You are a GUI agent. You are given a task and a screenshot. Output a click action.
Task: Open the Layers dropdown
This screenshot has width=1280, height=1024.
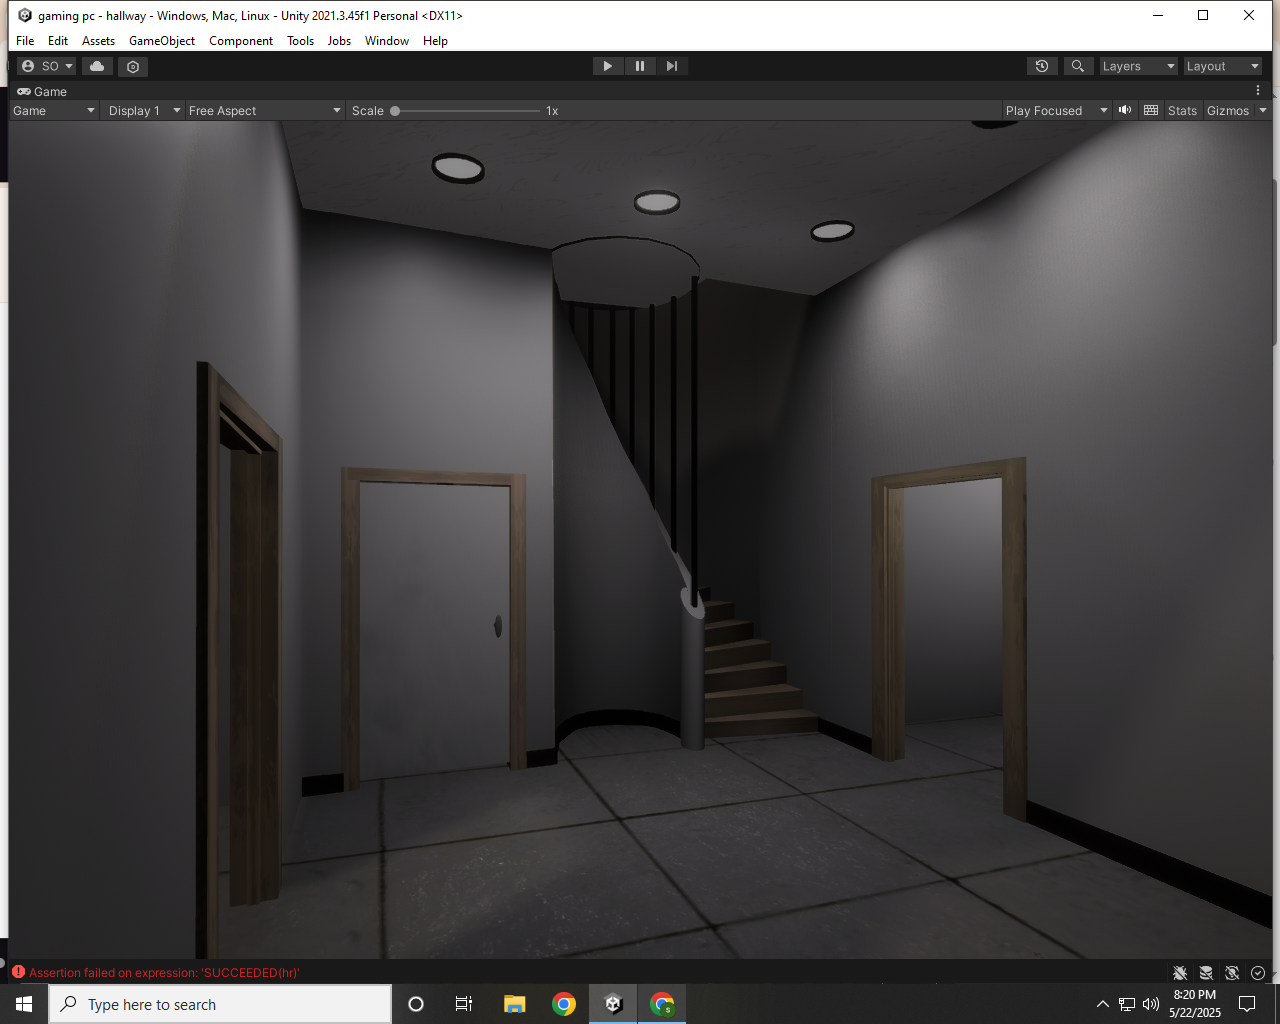[1138, 66]
